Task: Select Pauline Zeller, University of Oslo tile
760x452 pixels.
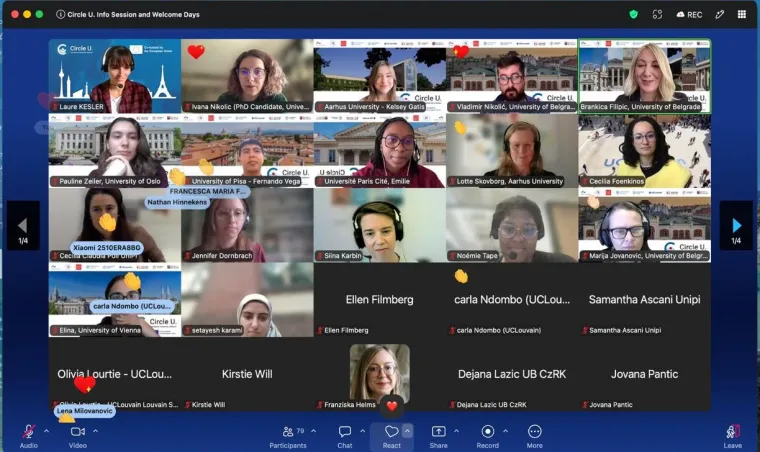Action: [115, 151]
